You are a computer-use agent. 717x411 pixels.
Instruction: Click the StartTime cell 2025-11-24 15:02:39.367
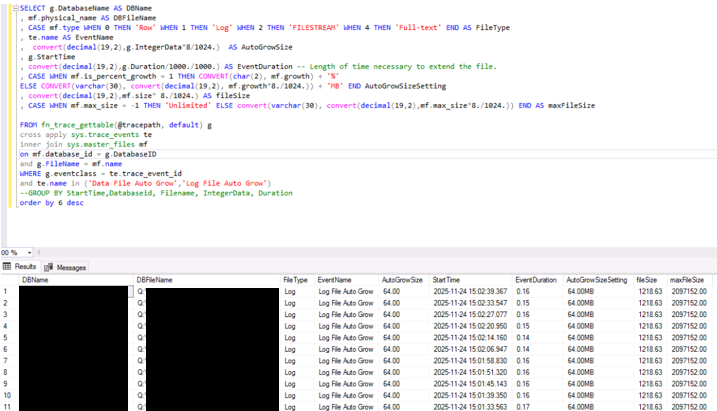469,292
